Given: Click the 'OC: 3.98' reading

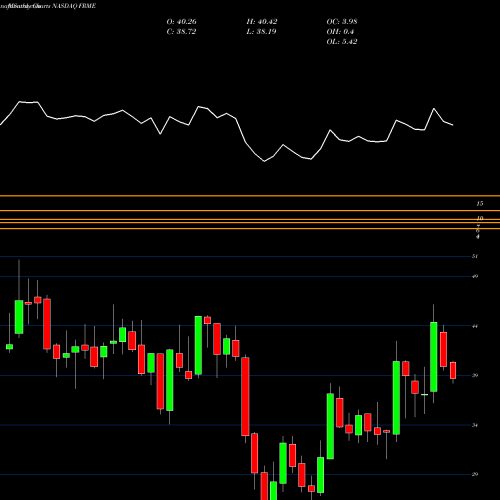Looking at the screenshot, I should tap(342, 22).
